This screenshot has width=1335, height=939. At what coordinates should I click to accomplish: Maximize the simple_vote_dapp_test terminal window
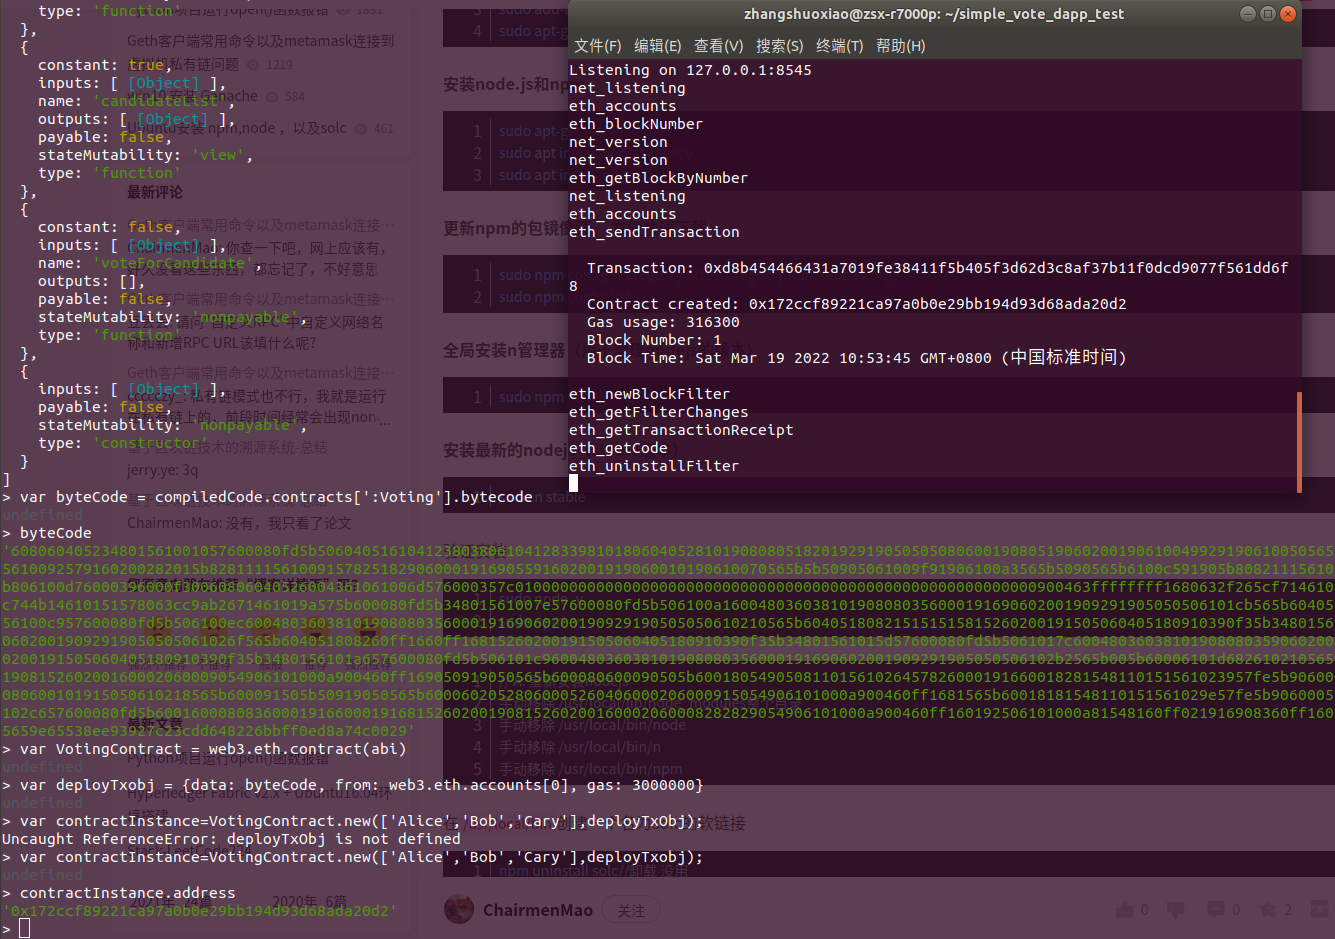point(1267,14)
